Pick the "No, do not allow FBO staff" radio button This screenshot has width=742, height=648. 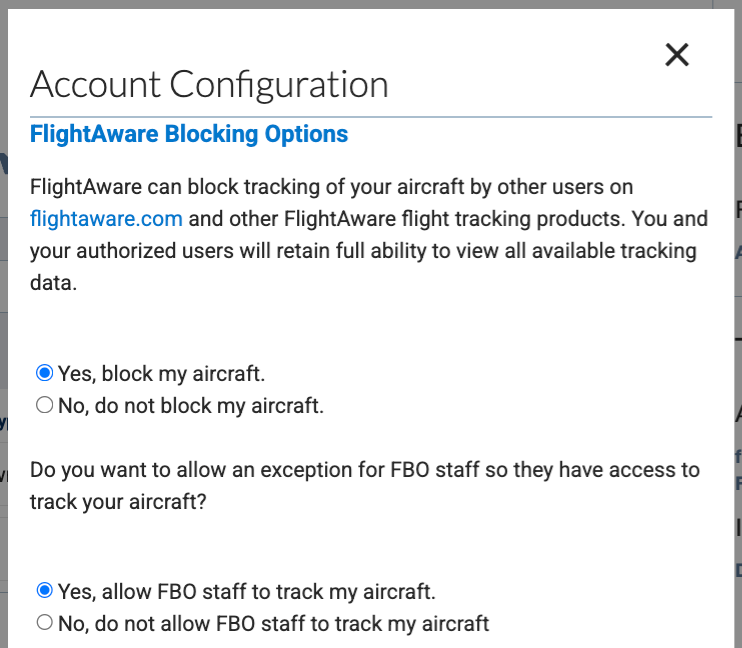coord(44,622)
